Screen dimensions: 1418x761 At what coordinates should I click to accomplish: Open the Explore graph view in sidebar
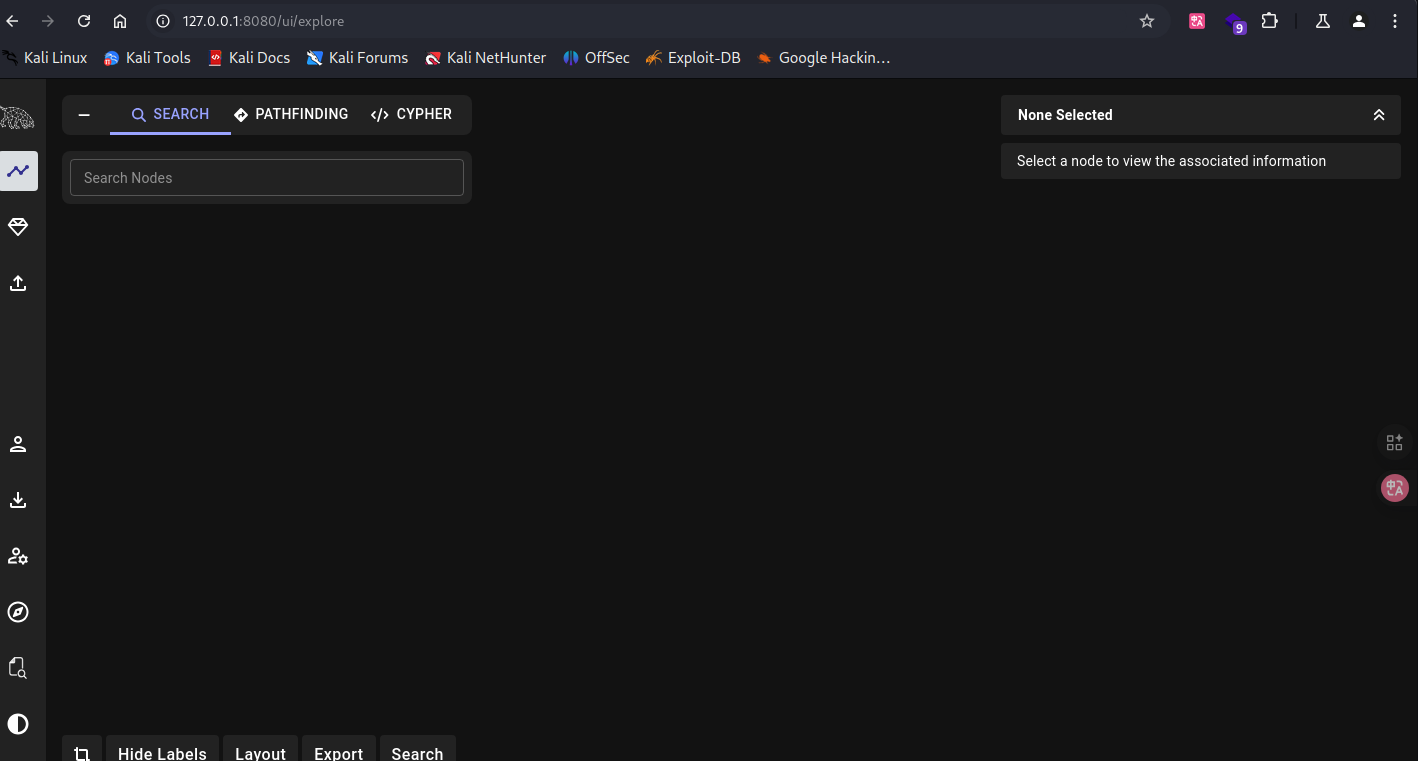click(18, 171)
